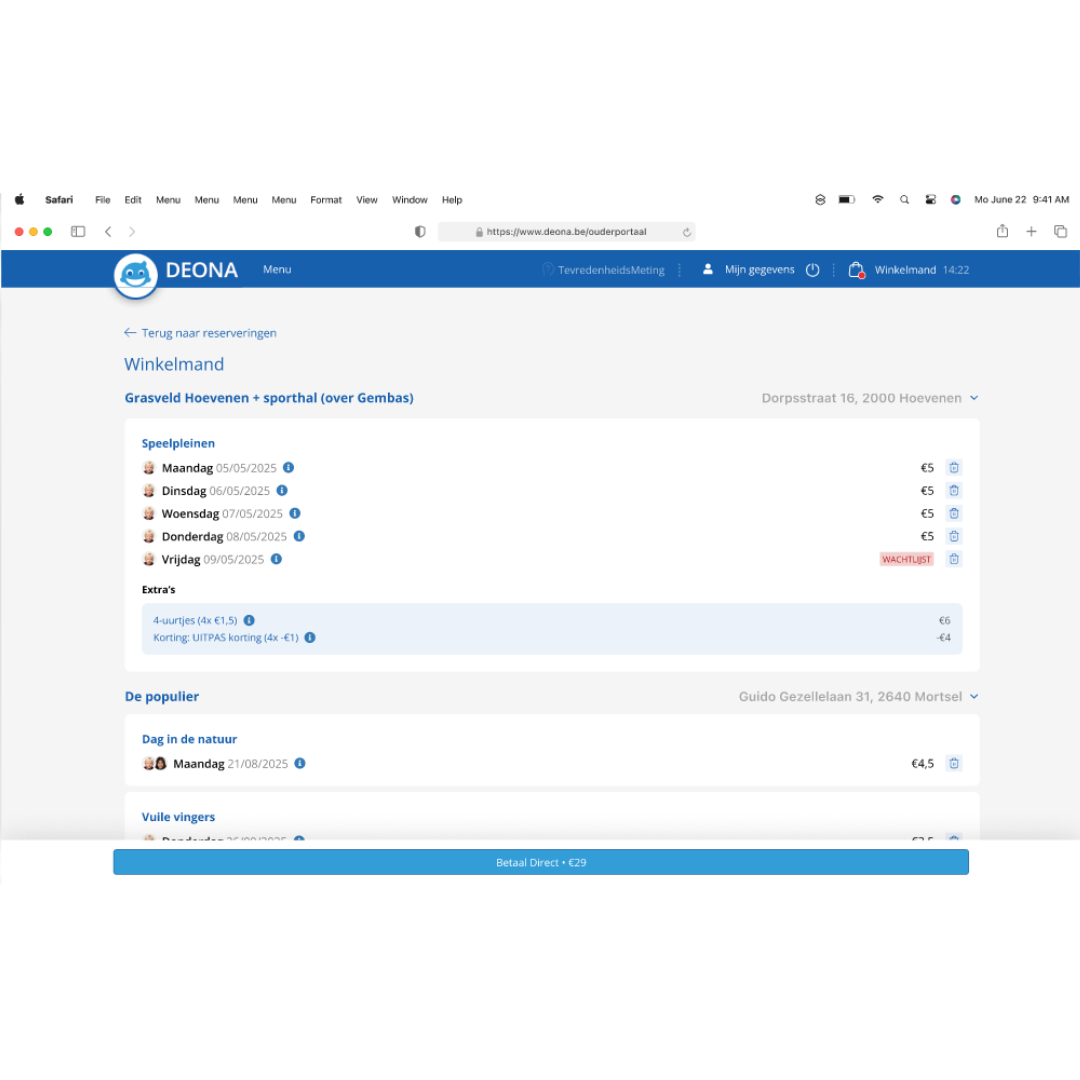The width and height of the screenshot is (1080, 1080).
Task: Click trash icon for Vrijdag waitlist entry
Action: tap(954, 559)
